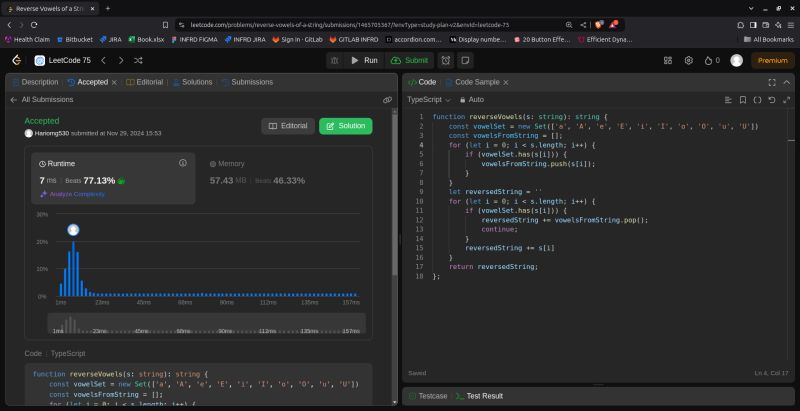Open the Solutions tab
Viewport: 800px width, 411px height.
193,82
